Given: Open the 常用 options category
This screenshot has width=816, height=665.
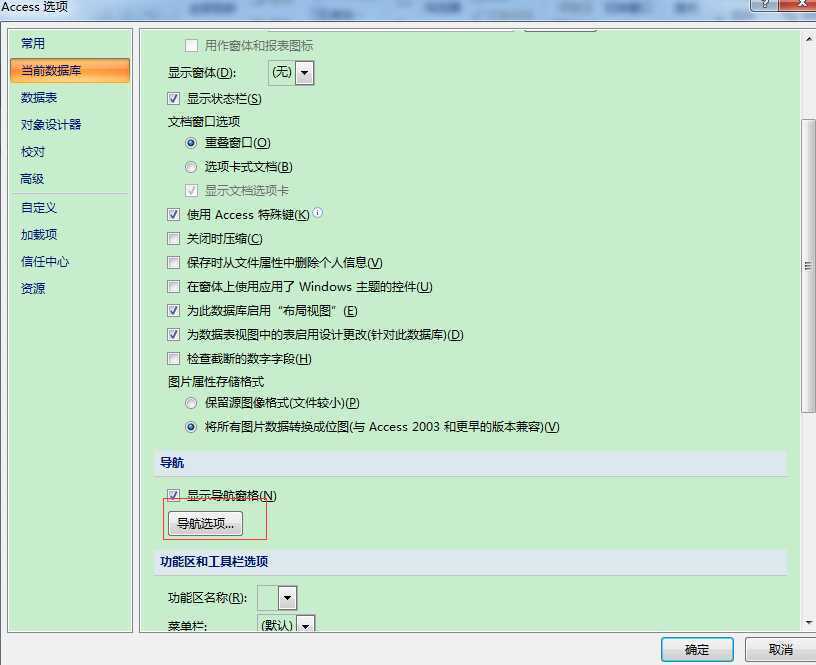Looking at the screenshot, I should point(33,43).
